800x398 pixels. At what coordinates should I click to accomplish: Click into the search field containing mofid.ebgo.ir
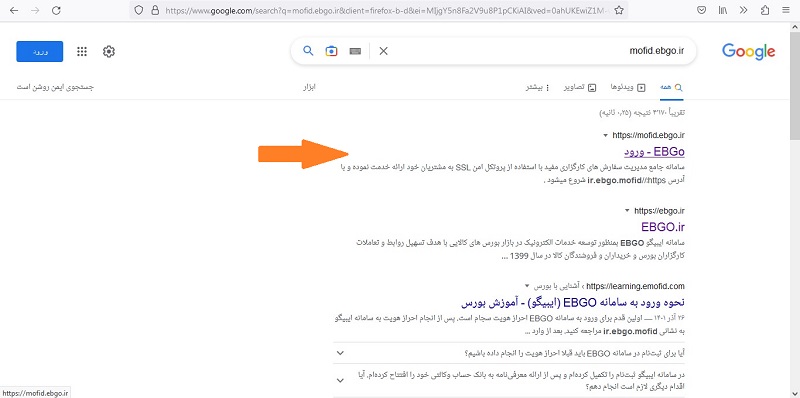[536, 51]
